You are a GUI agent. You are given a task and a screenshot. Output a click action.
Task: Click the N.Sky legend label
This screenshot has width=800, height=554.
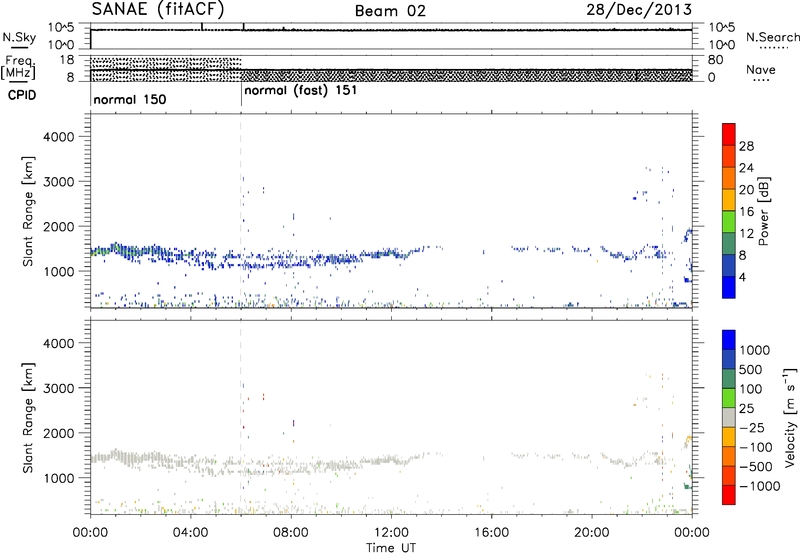19,37
